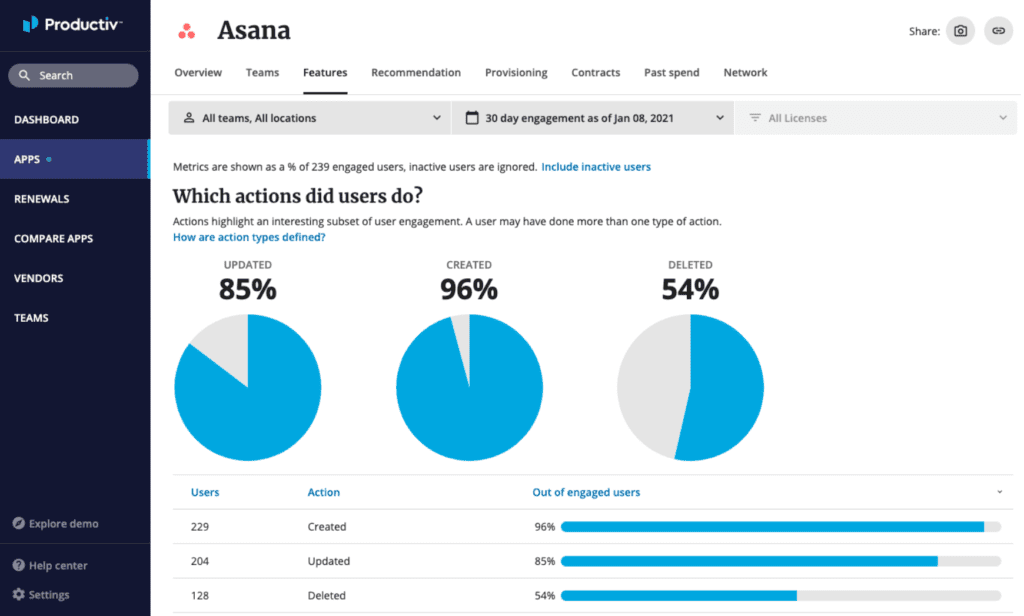Go to DASHBOARD in the sidebar
1024x616 pixels.
[x=46, y=120]
